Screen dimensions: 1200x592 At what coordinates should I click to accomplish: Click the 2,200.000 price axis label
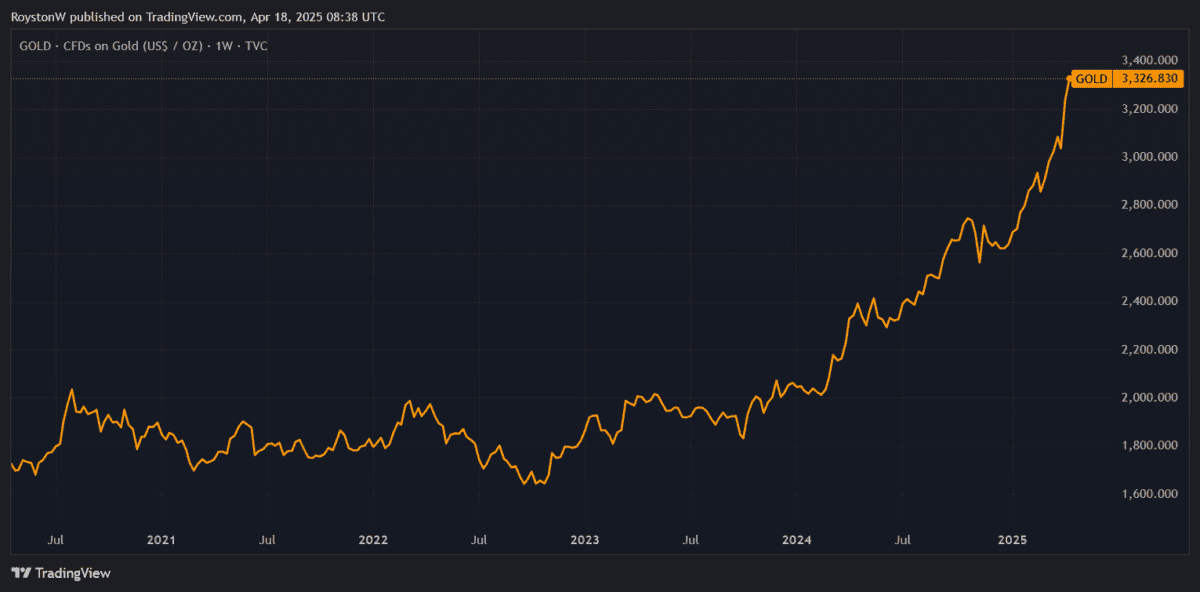click(1150, 350)
